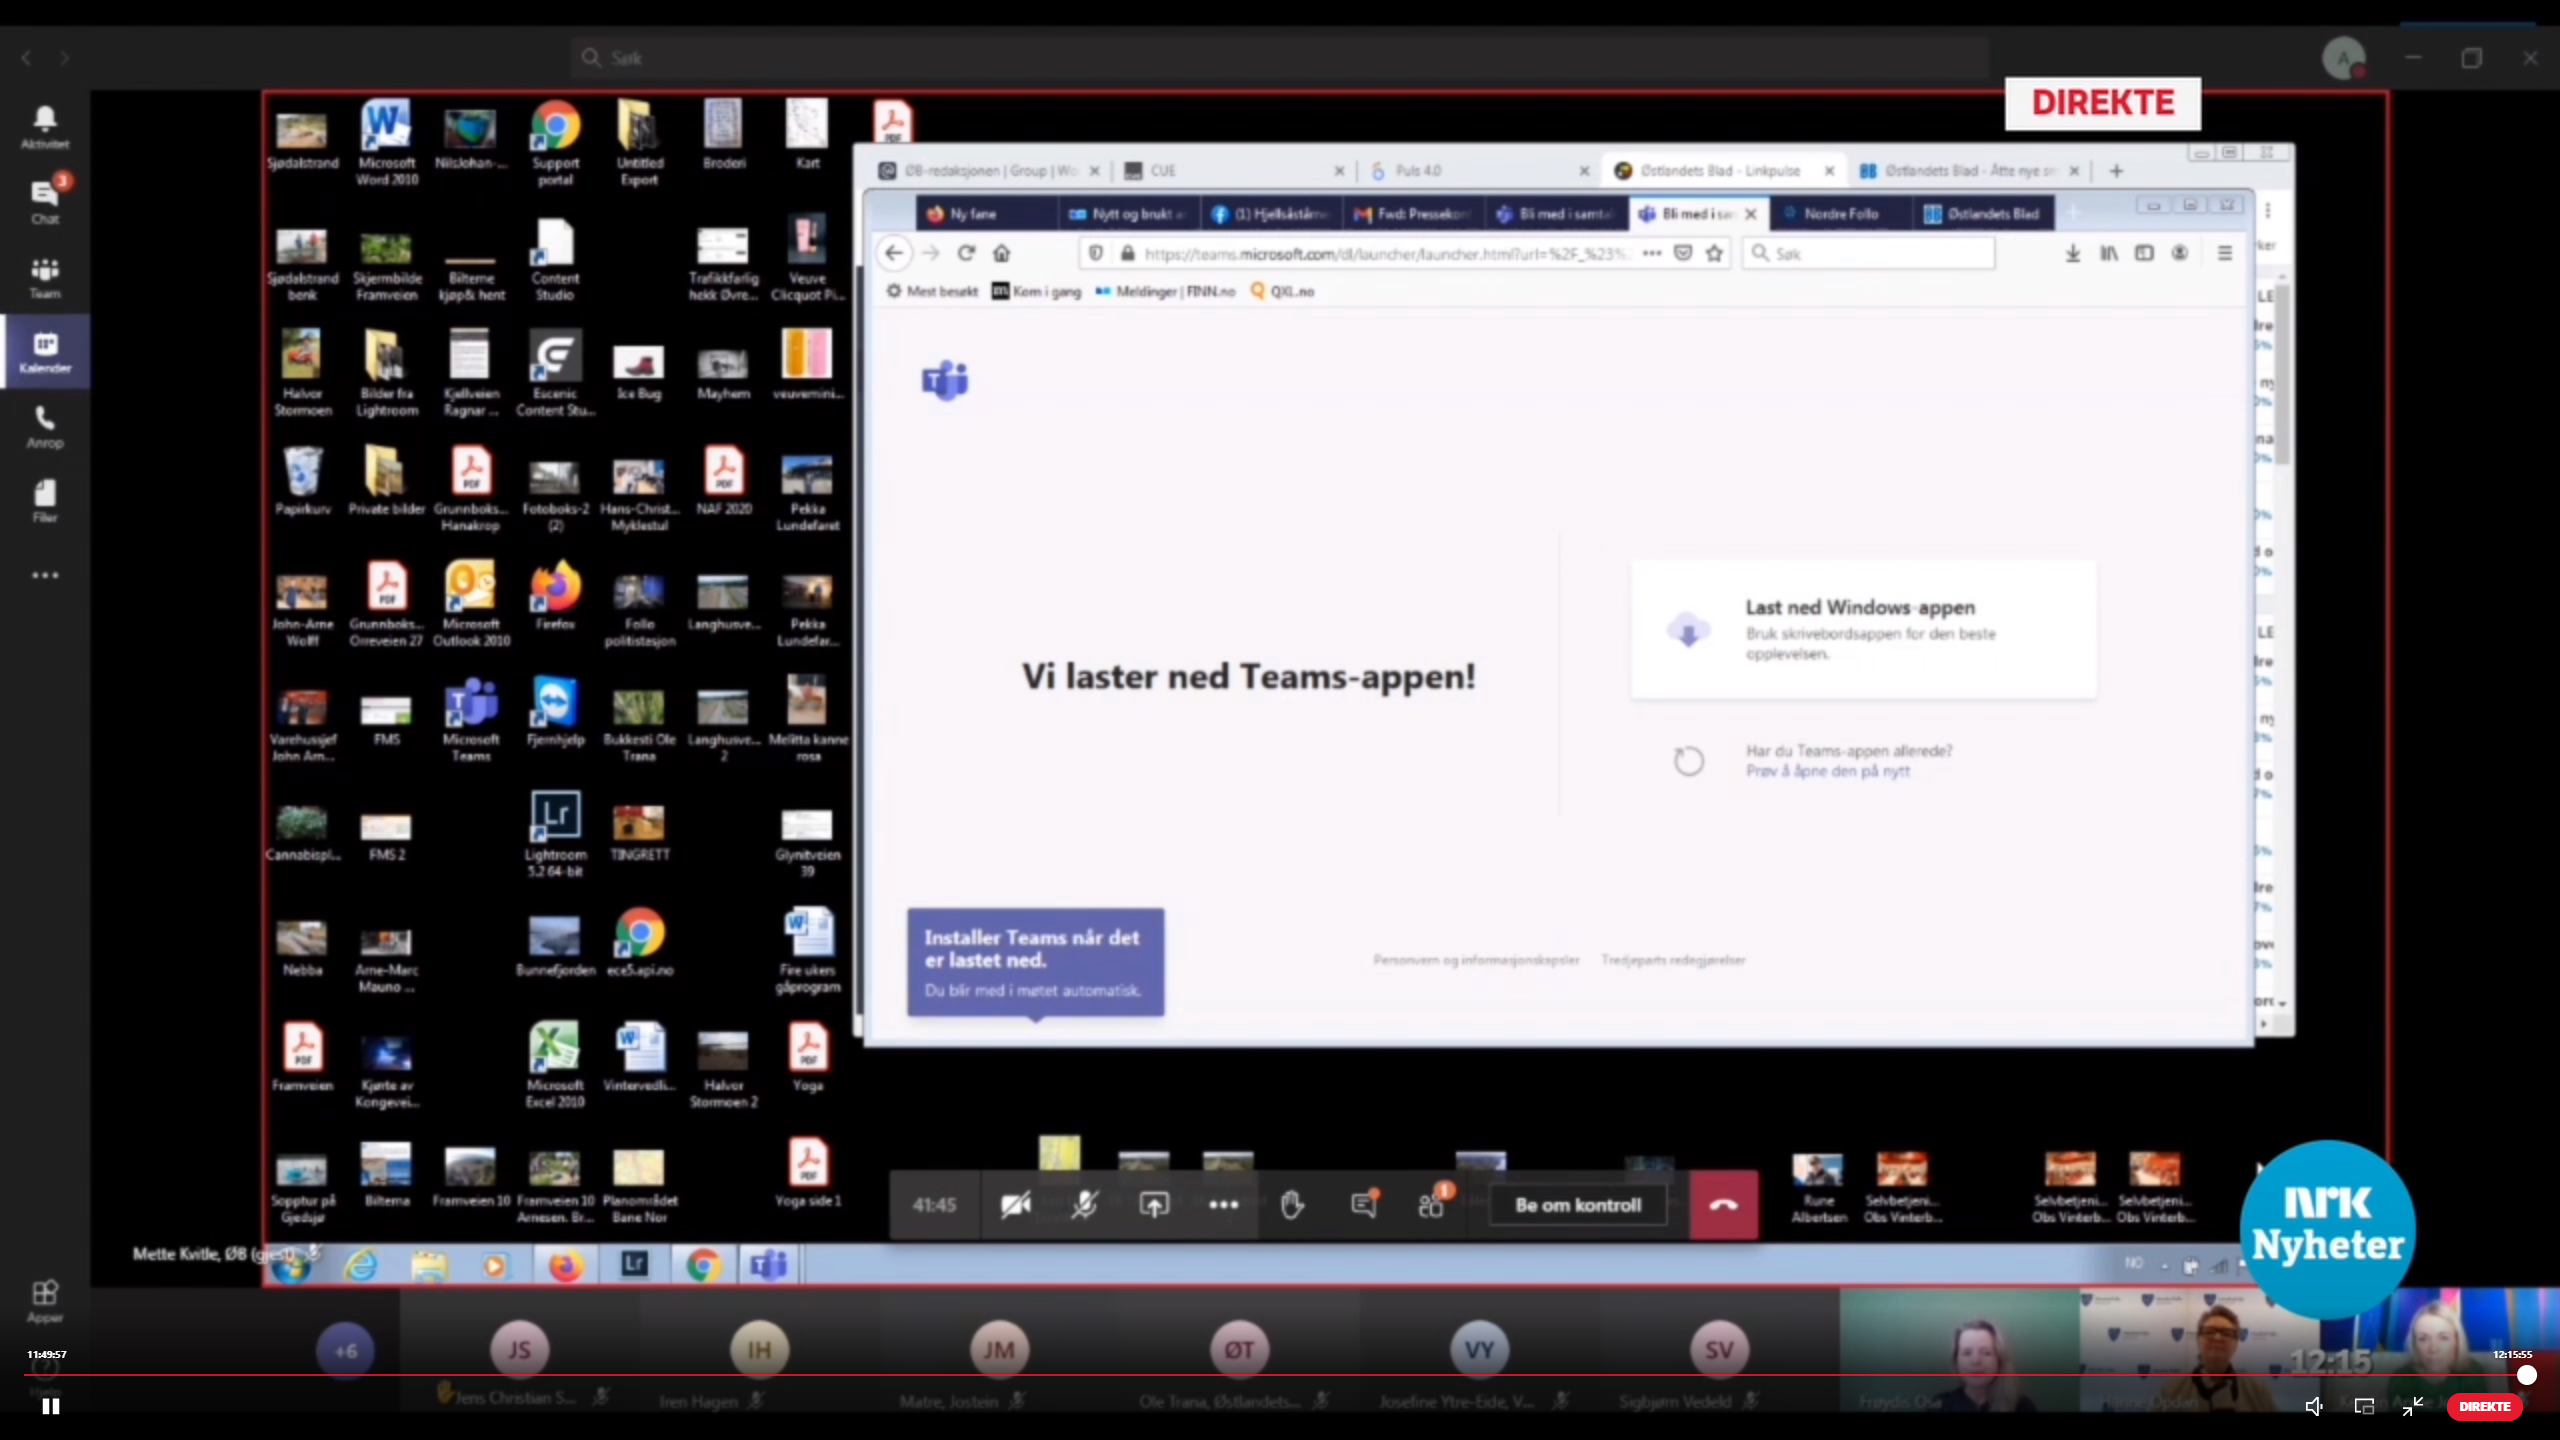Switch to Puls 4.0 Chrome tab
This screenshot has width=2560, height=1440.
[1478, 170]
